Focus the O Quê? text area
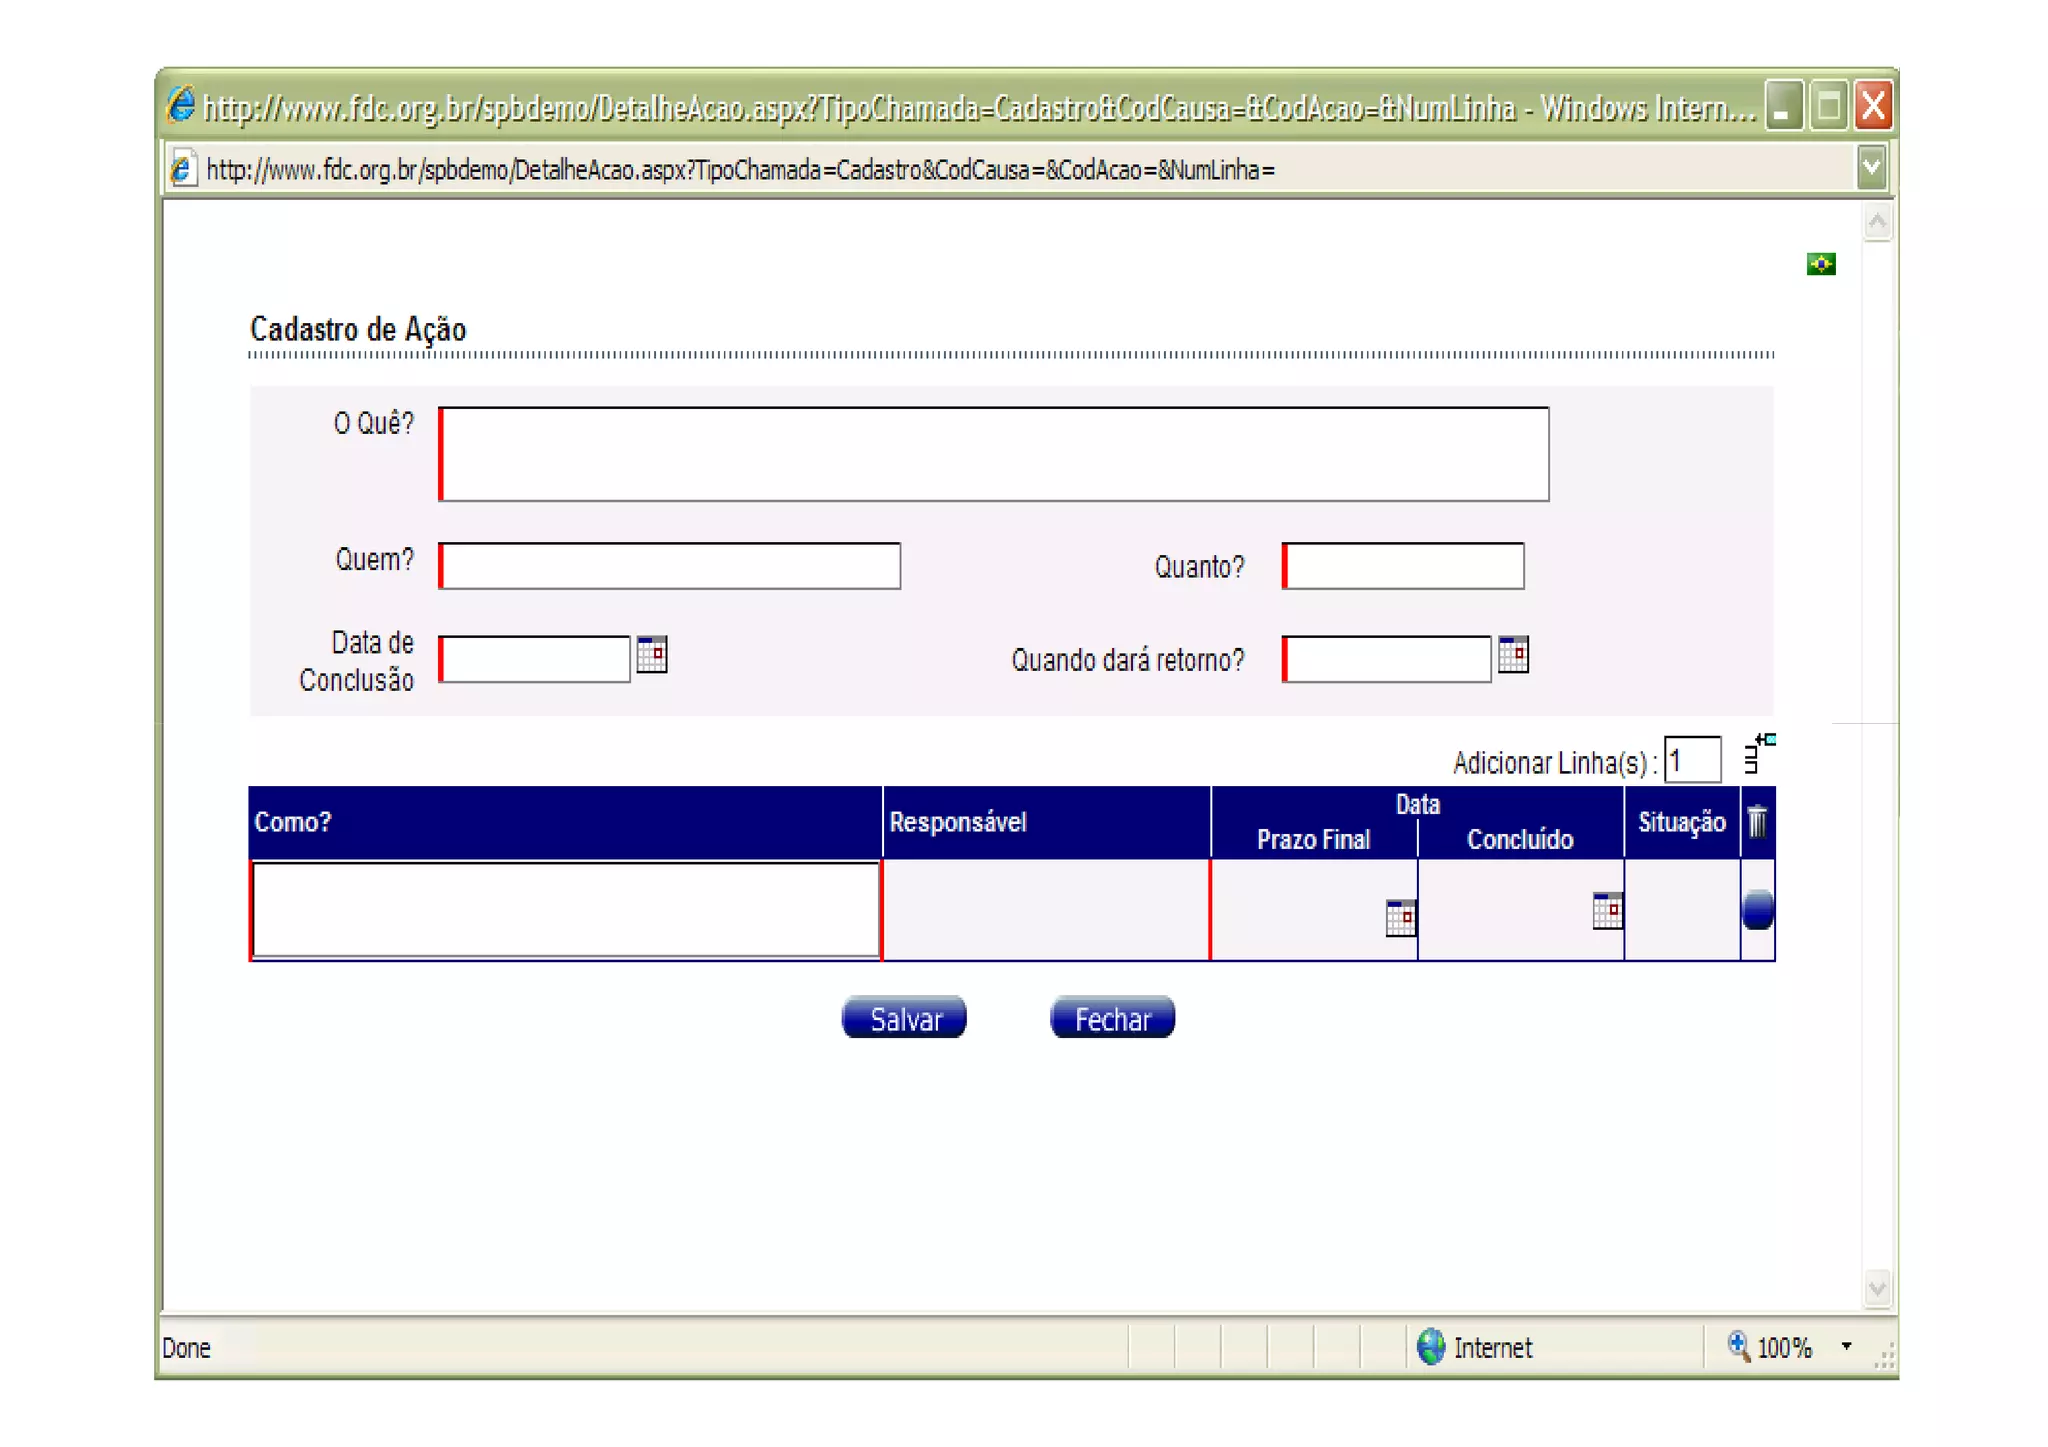This screenshot has width=2048, height=1447. pyautogui.click(x=994, y=454)
